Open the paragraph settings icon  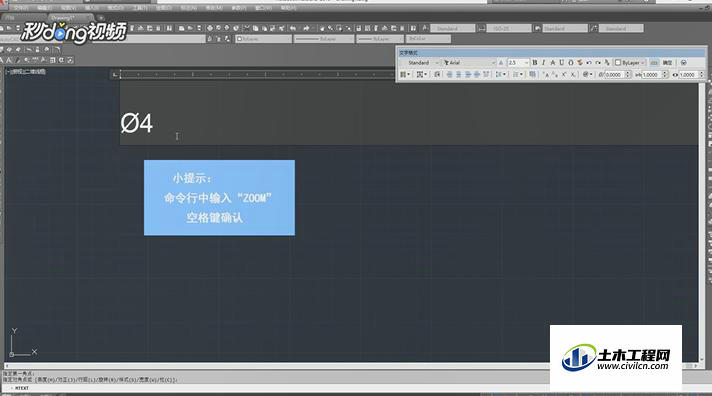[437, 74]
